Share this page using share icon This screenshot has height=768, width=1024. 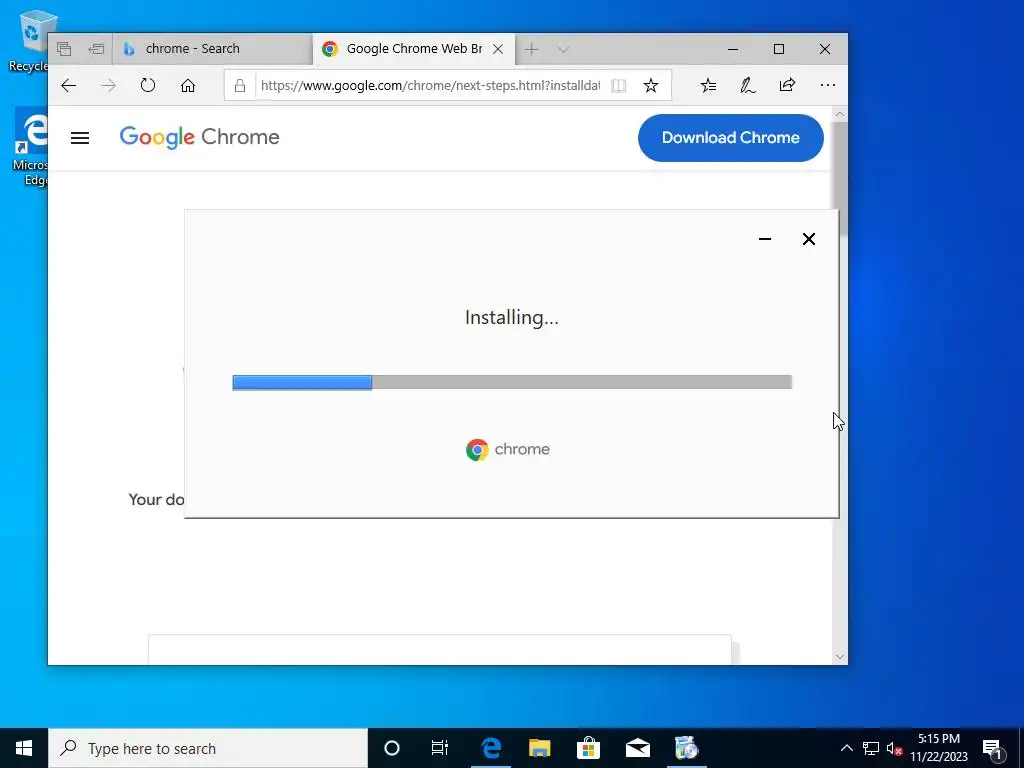(x=788, y=85)
